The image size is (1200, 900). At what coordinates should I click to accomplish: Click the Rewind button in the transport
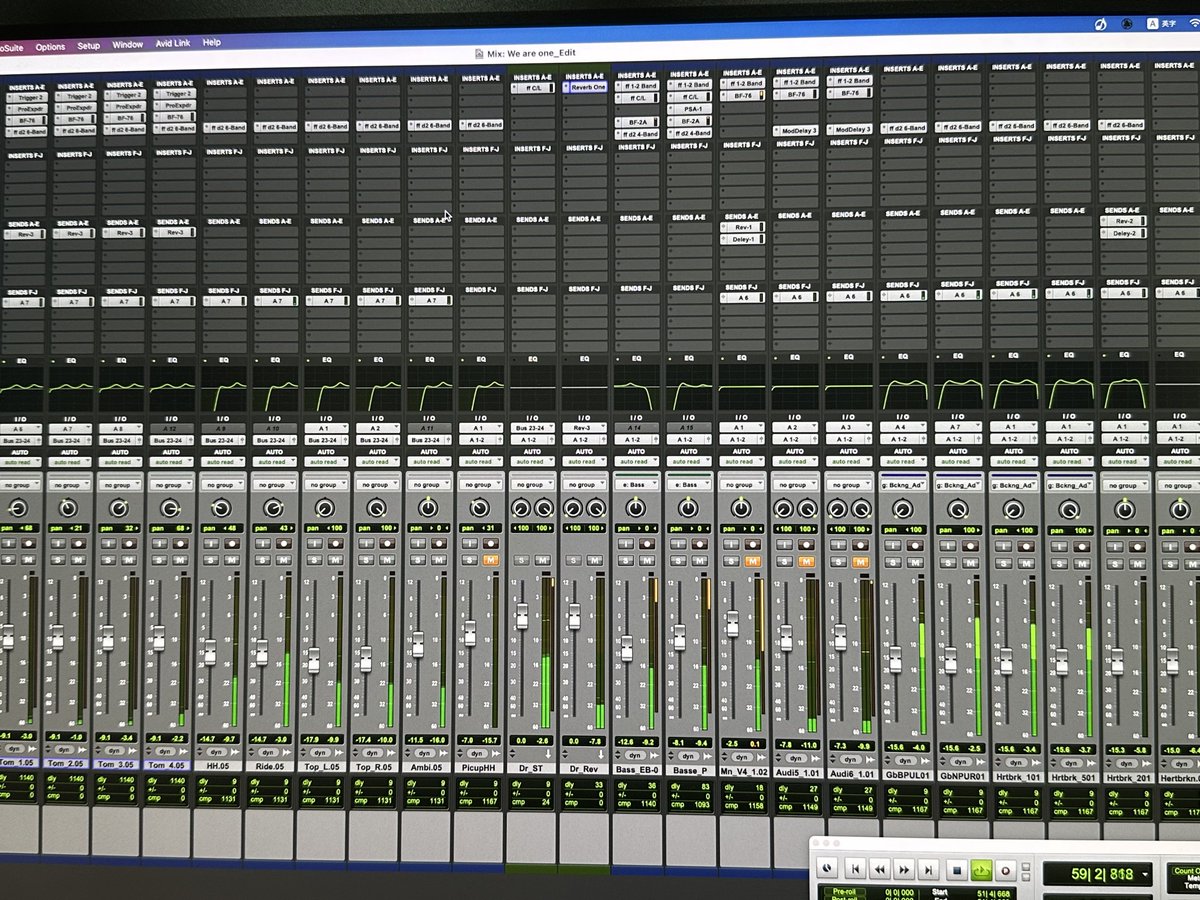click(x=880, y=869)
